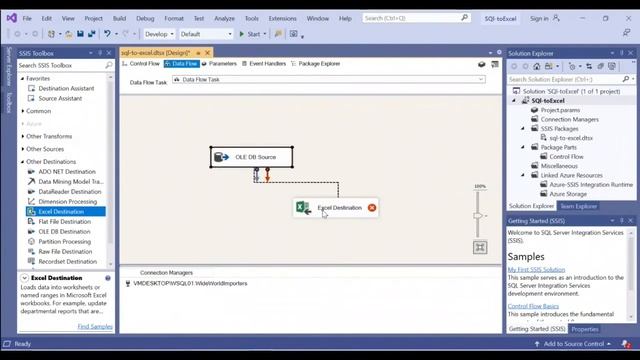Image resolution: width=640 pixels, height=360 pixels.
Task: Switch to the Control Flow tab
Action: 141,64
